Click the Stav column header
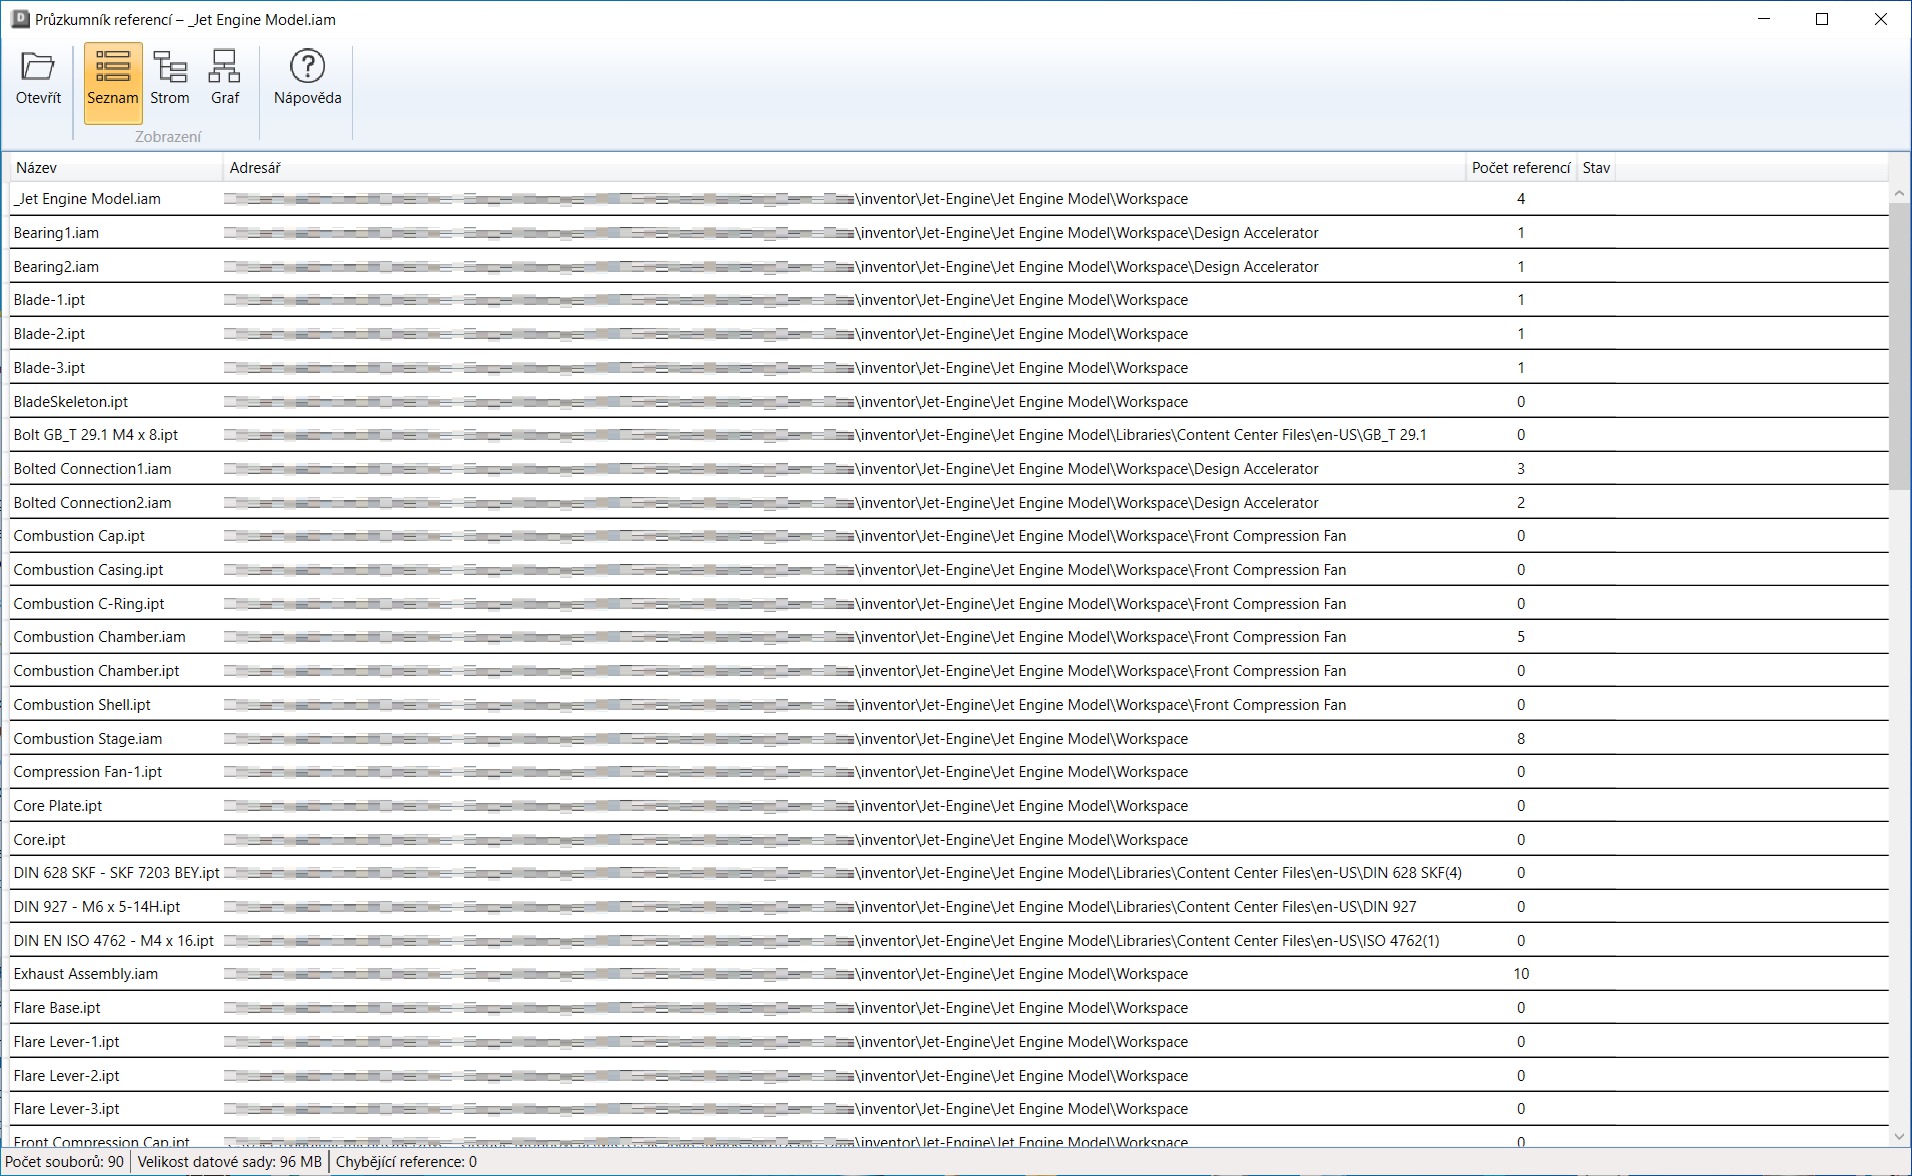The image size is (1912, 1176). (x=1596, y=168)
